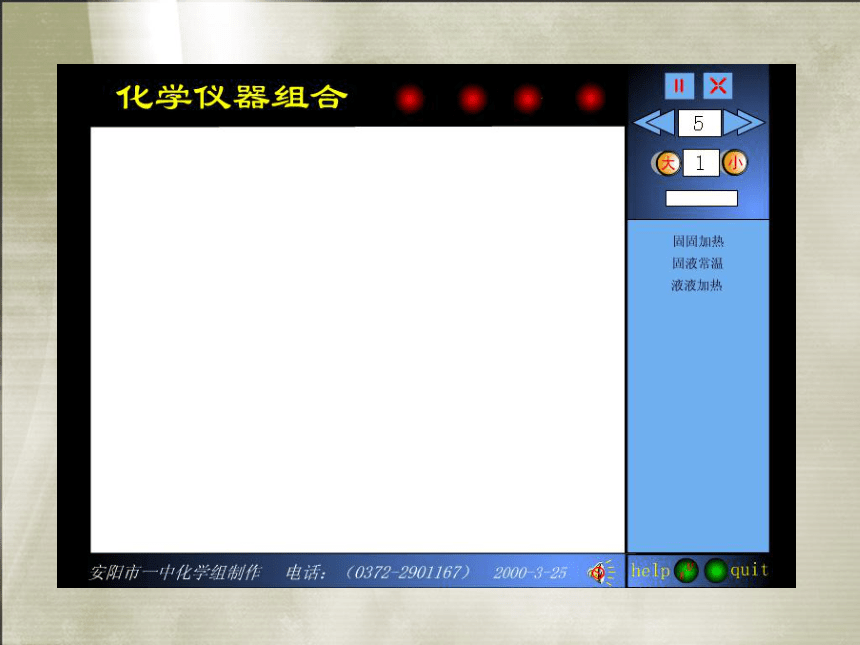Click 安阳市一中化学组制作 credit text

tap(175, 573)
